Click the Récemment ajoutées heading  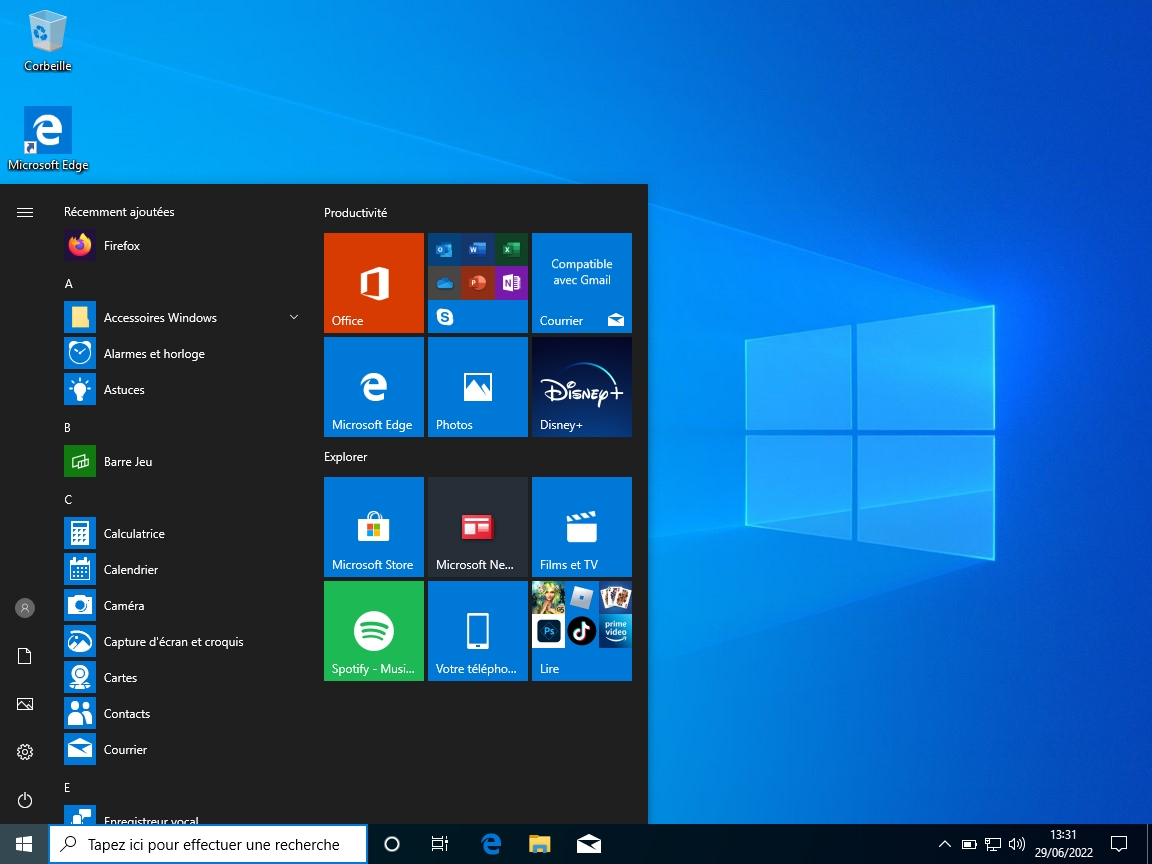pos(119,212)
